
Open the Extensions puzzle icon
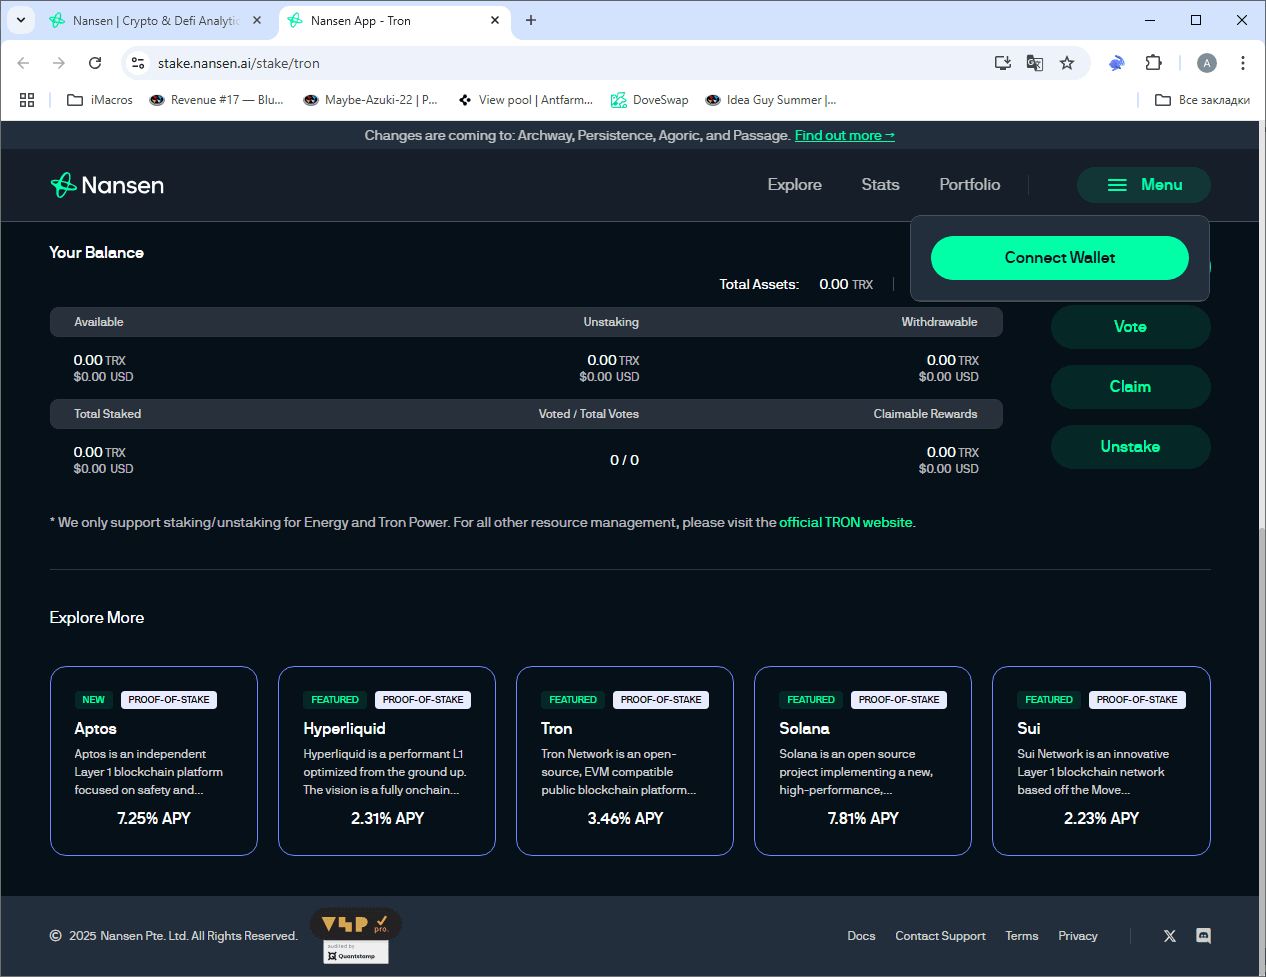tap(1153, 63)
